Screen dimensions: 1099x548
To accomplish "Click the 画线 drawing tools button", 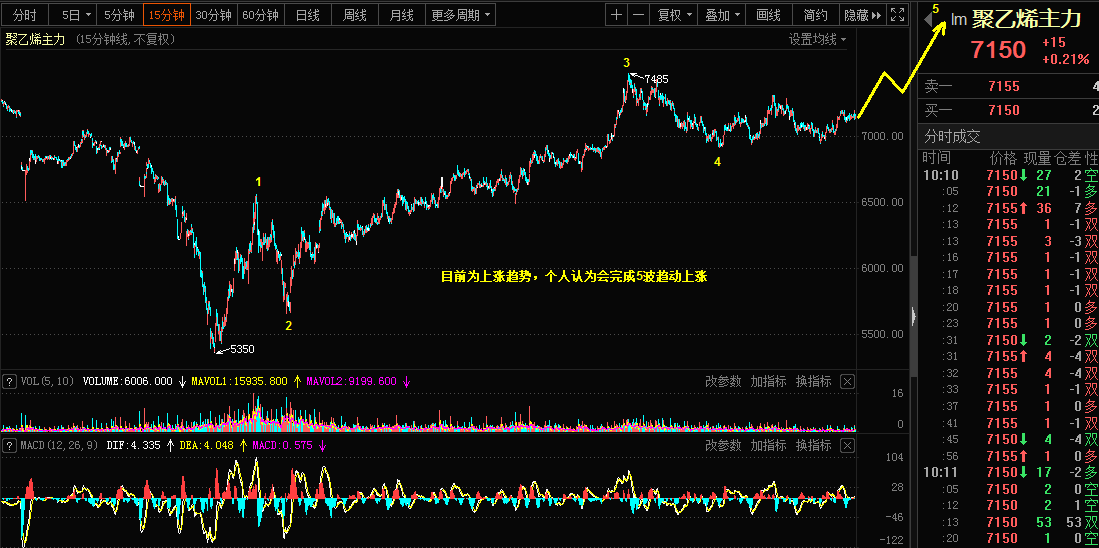I will (769, 15).
